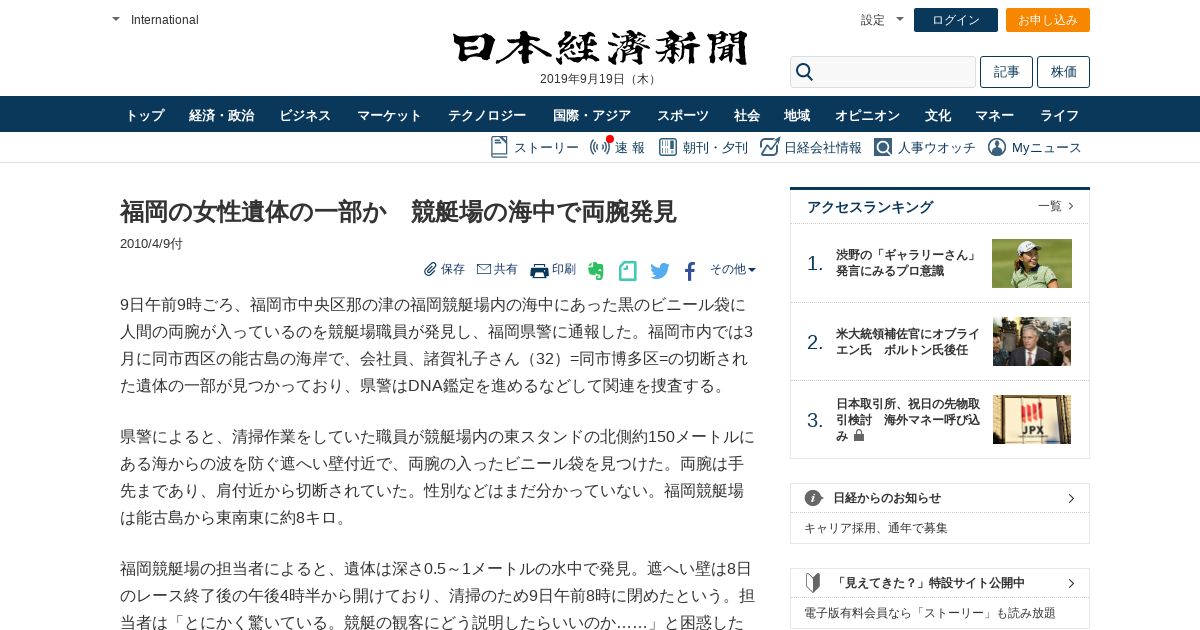
Task: Open the テクノロジー section
Action: coord(487,115)
